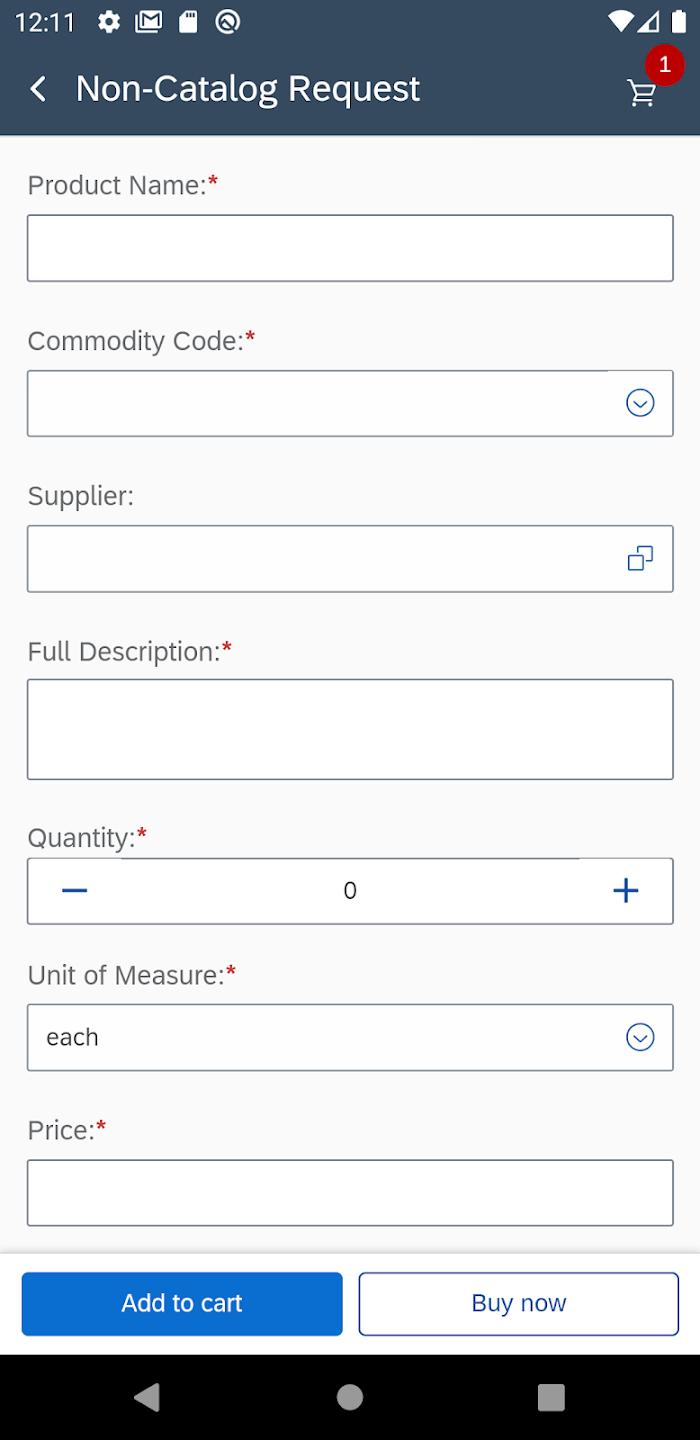Open Supplier value help icon
700x1440 pixels.
[x=640, y=558]
